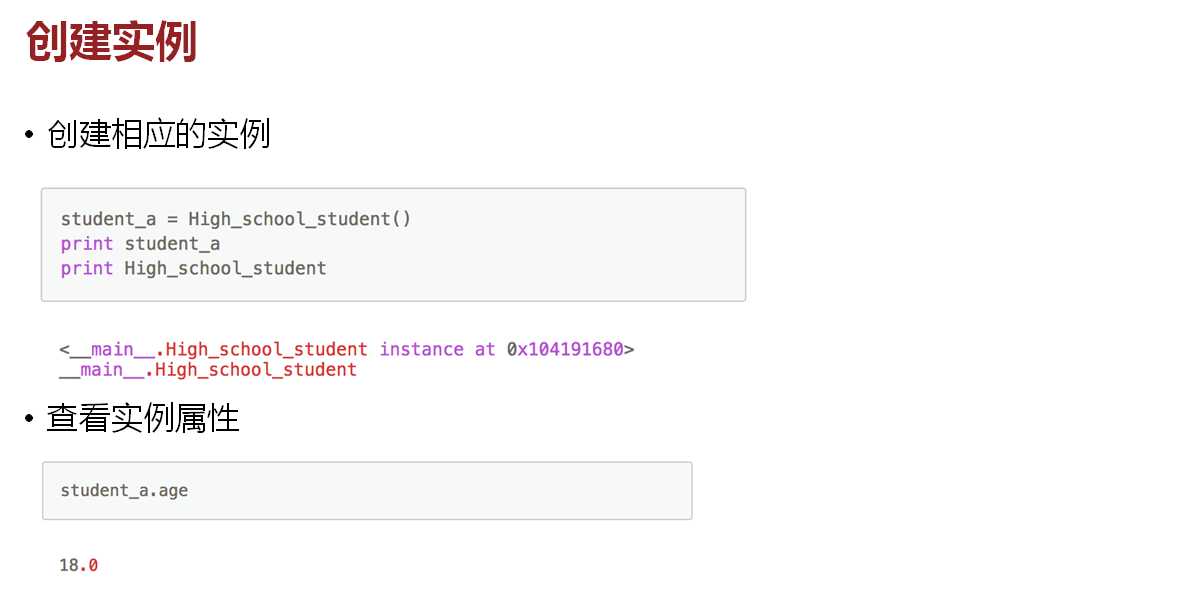Screen dimensions: 1188x599
Task: Click the print High_school_student code line
Action: 193,268
